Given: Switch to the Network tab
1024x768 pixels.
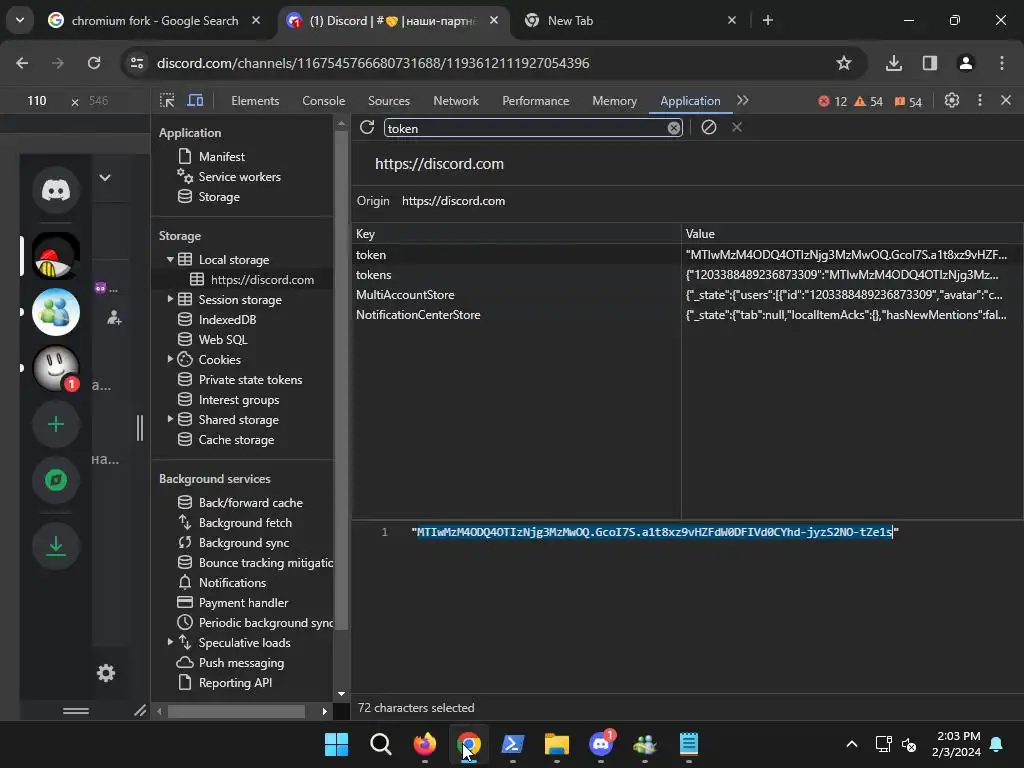Looking at the screenshot, I should click(x=456, y=101).
